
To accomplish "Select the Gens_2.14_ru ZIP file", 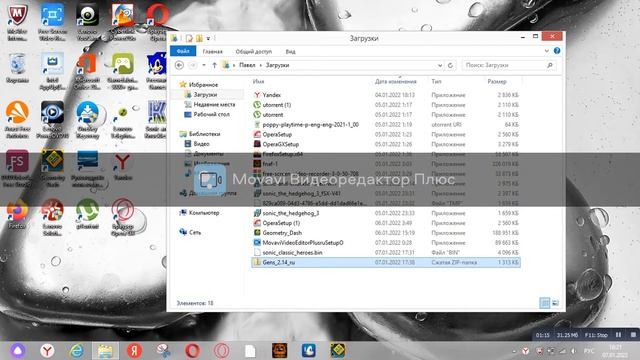I will pyautogui.click(x=386, y=262).
